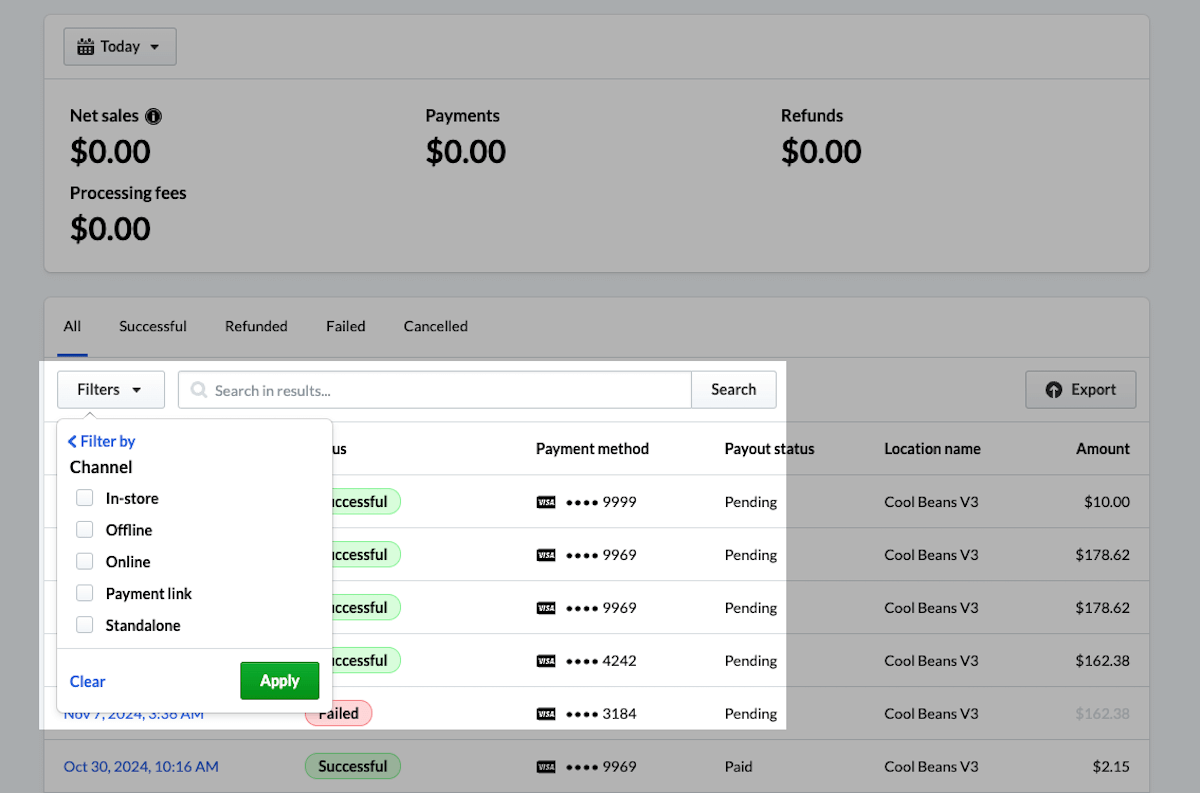Switch to the Failed tab
This screenshot has height=793, width=1200.
pos(346,326)
